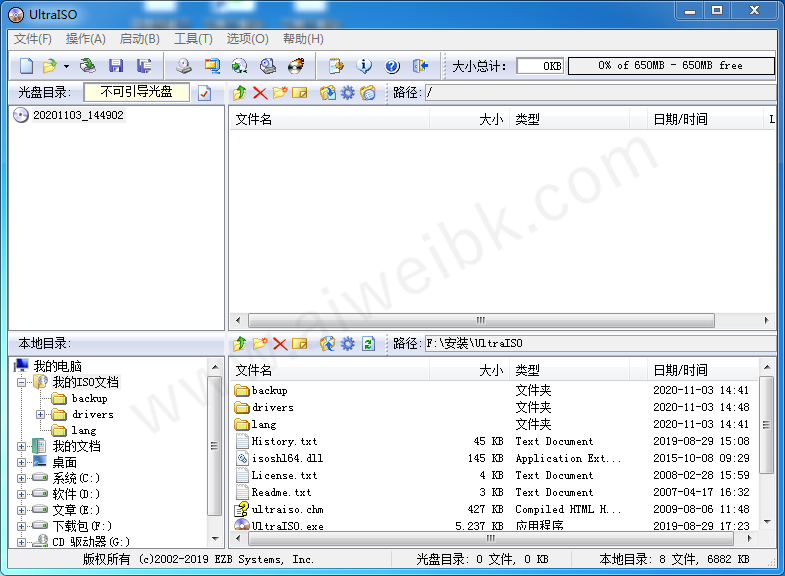The image size is (785, 576).
Task: Click the gear icon in local pane toolbar
Action: 347,344
